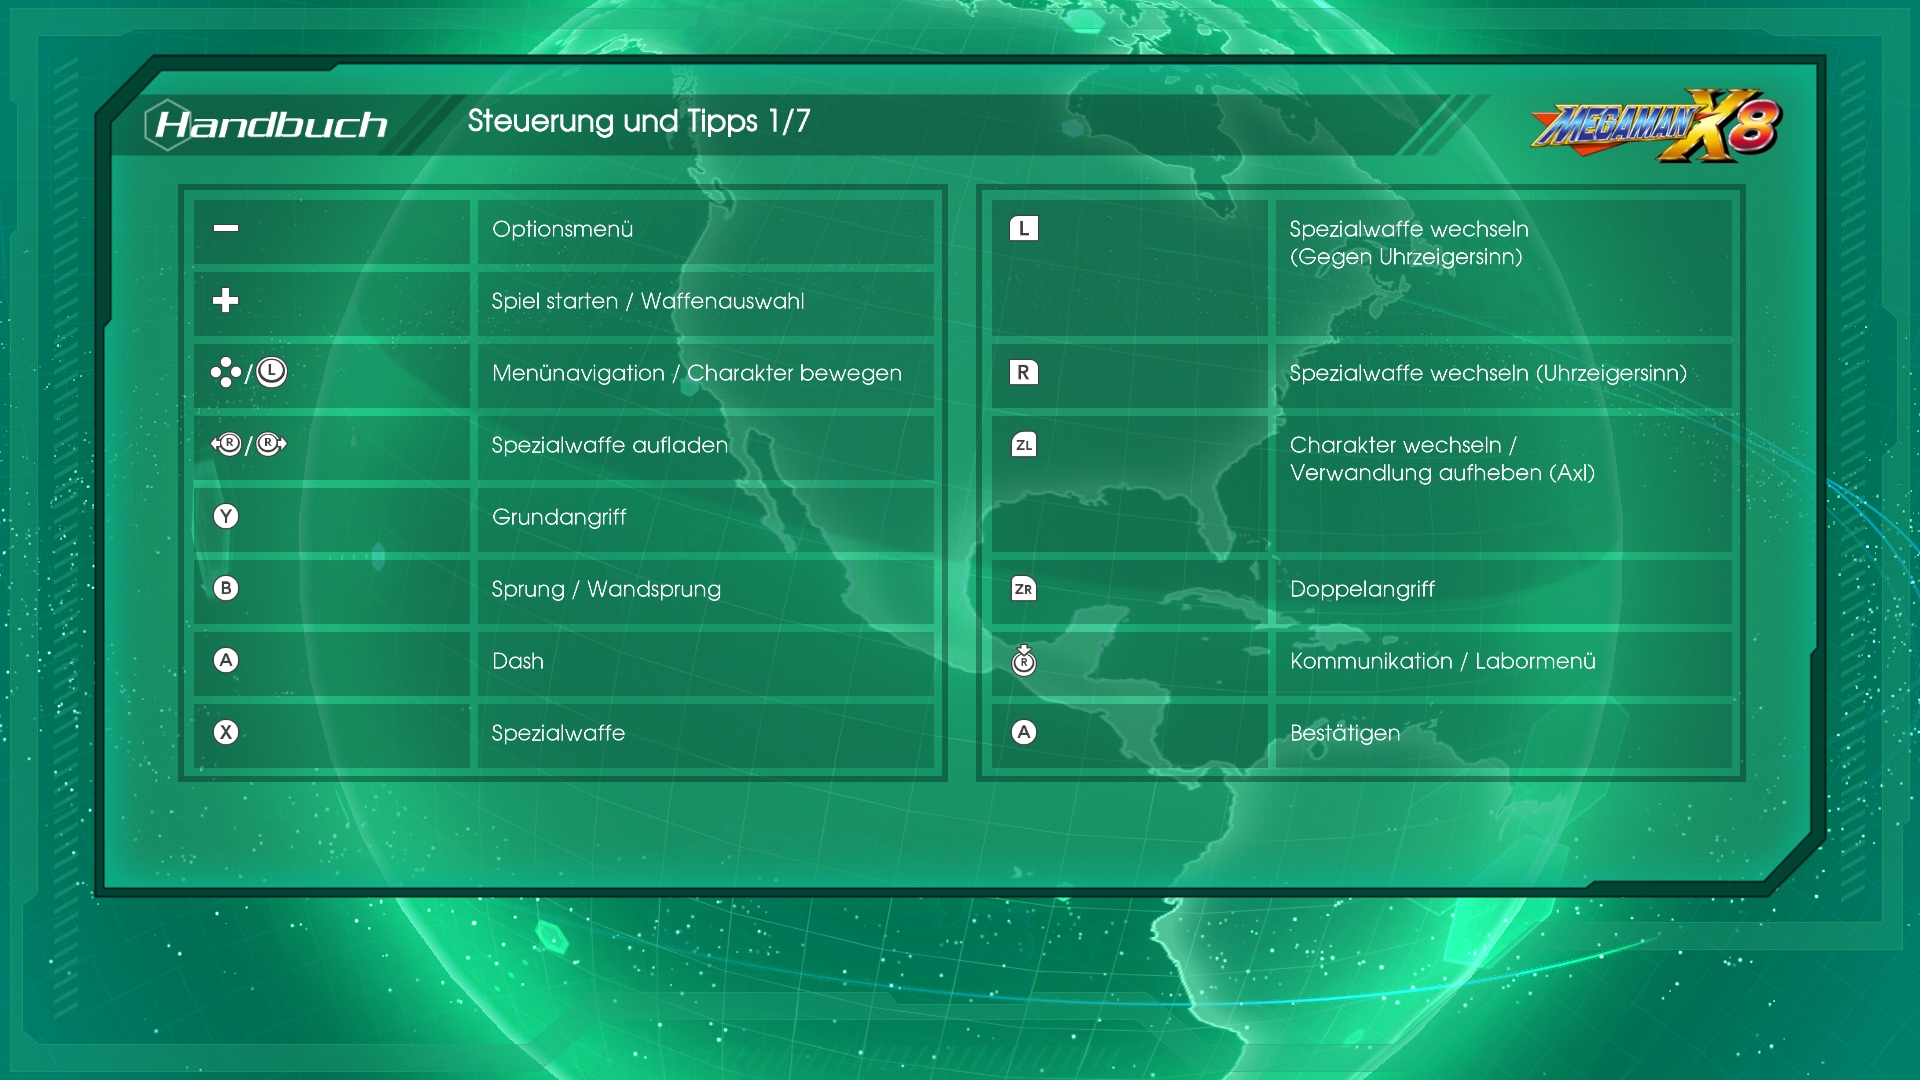Click the ZL trigger button icon
1920x1080 pixels.
(1023, 444)
